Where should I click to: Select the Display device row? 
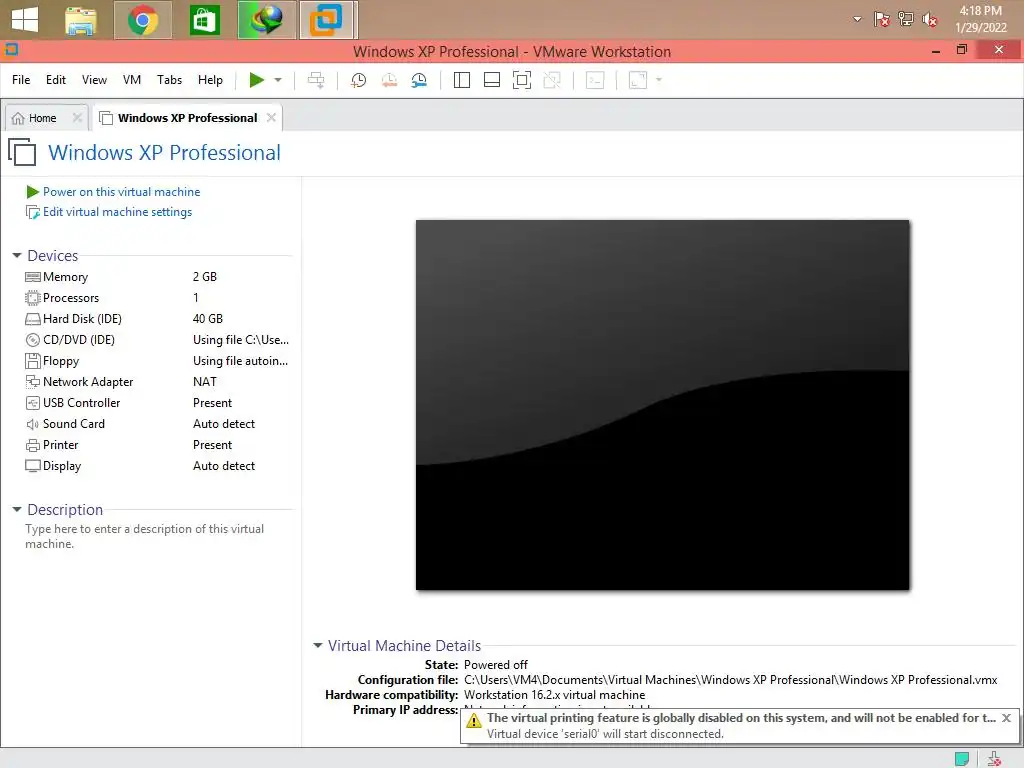point(157,466)
